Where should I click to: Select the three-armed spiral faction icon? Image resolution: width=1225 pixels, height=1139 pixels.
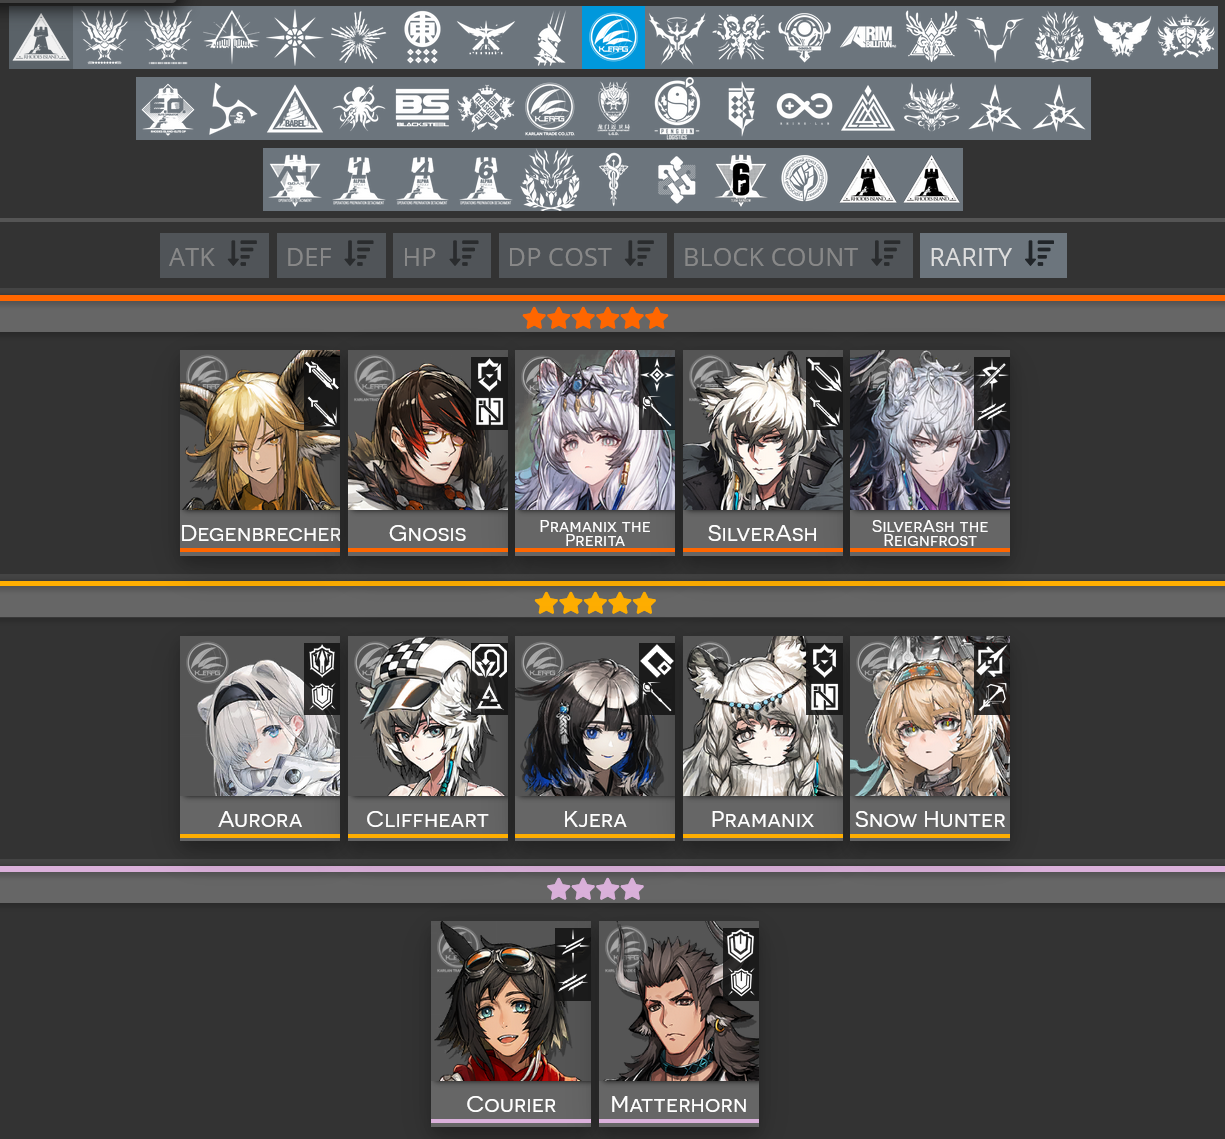point(231,108)
